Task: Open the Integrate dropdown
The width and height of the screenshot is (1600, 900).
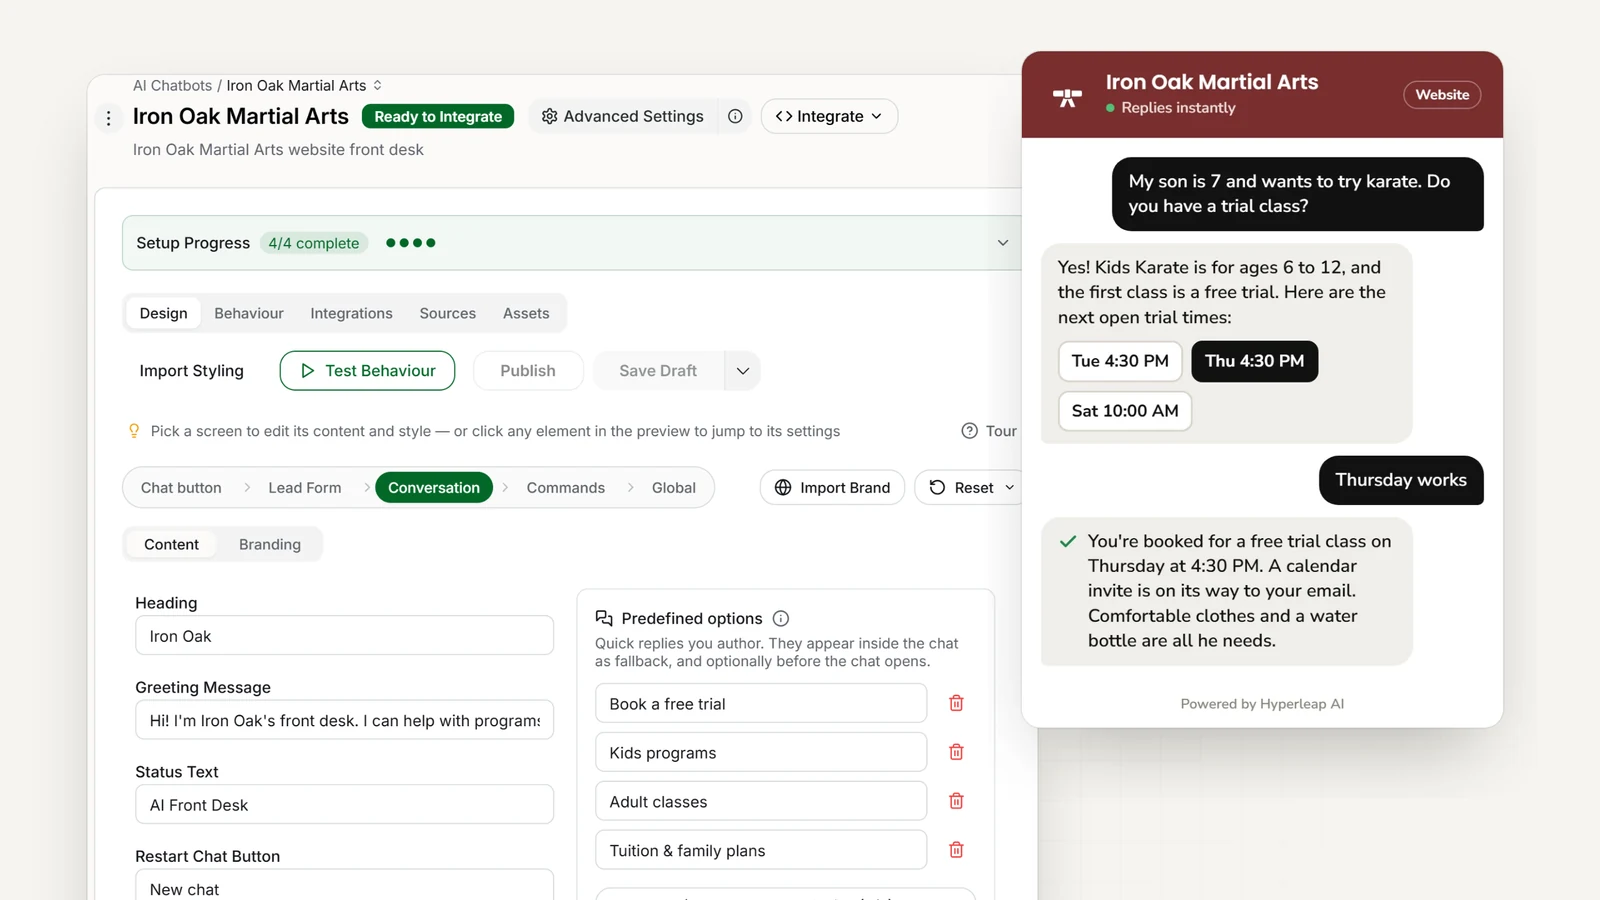Action: pyautogui.click(x=829, y=116)
